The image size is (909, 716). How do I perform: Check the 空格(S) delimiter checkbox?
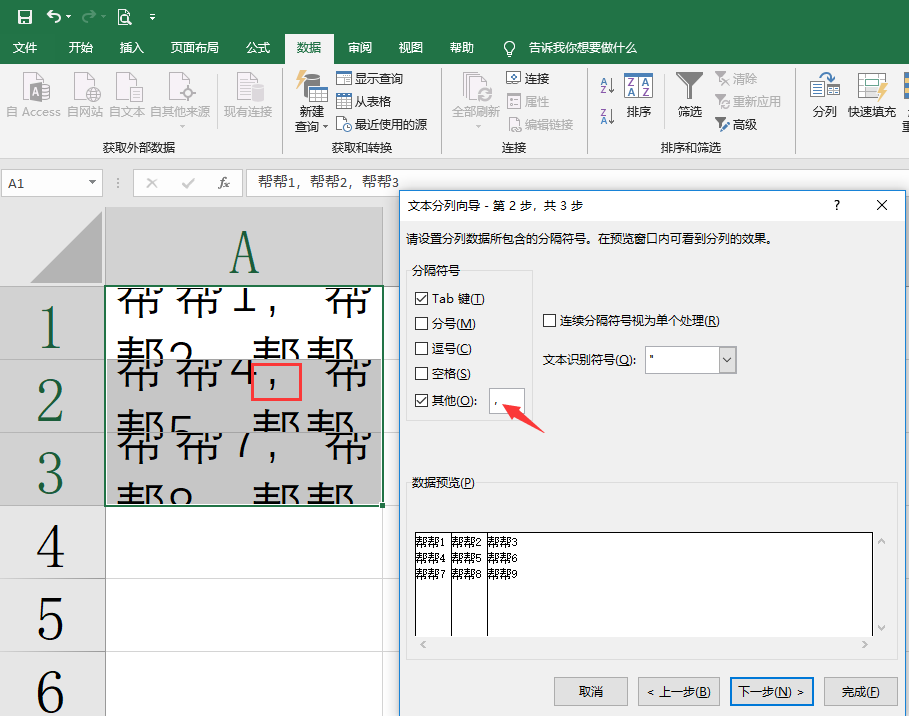point(421,374)
